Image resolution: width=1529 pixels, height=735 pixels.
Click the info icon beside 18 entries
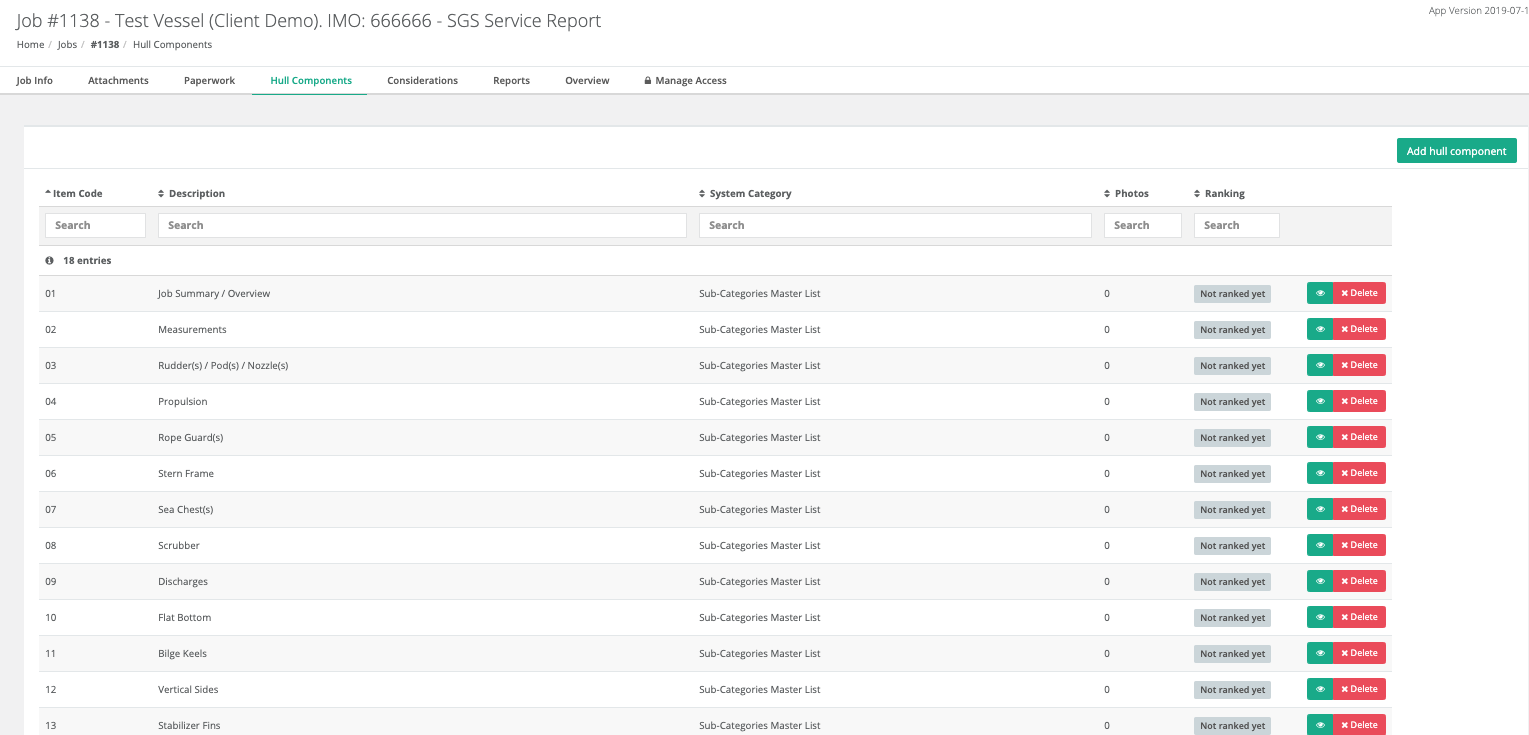pos(49,261)
